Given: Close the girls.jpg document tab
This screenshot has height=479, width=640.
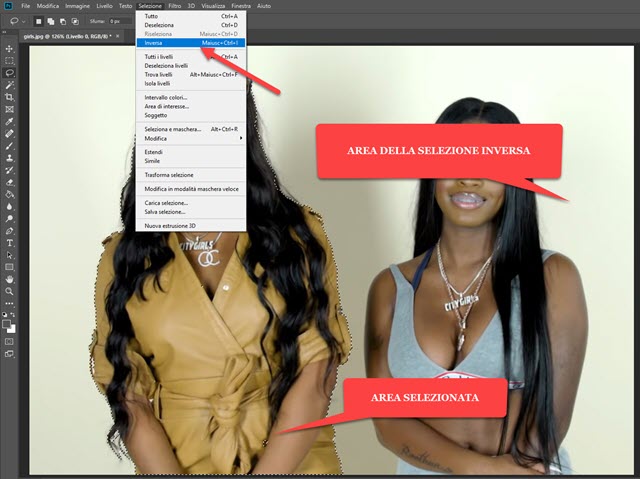Looking at the screenshot, I should pos(118,36).
